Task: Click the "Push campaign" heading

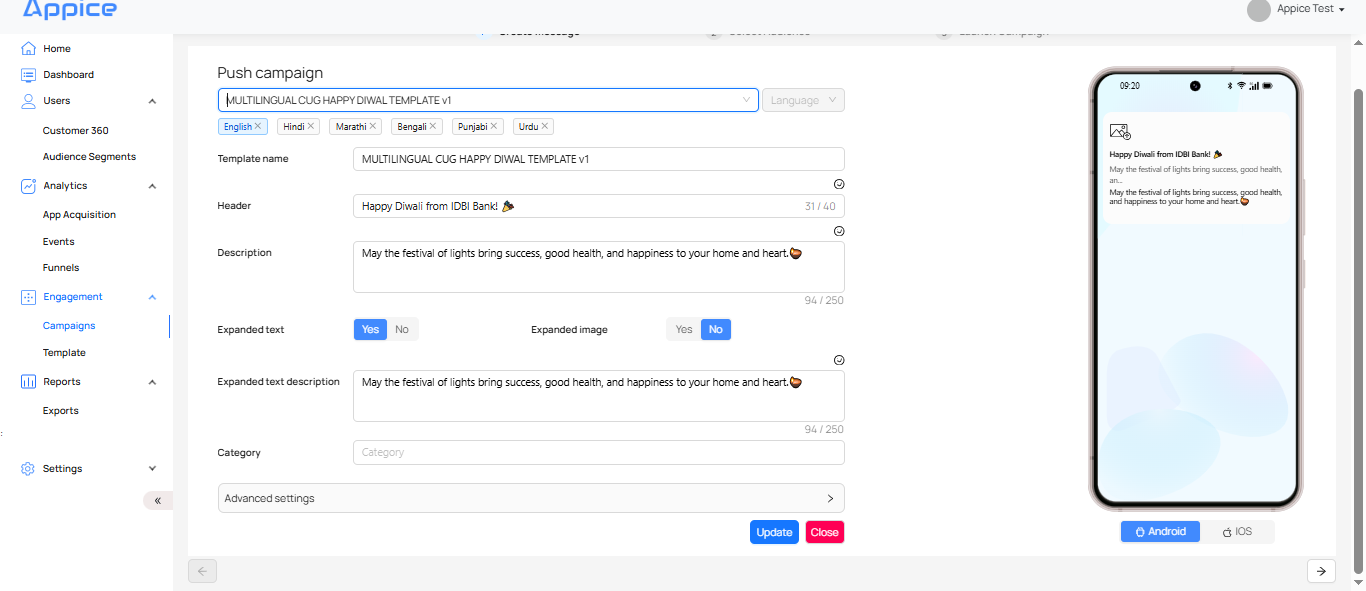Action: pyautogui.click(x=270, y=73)
